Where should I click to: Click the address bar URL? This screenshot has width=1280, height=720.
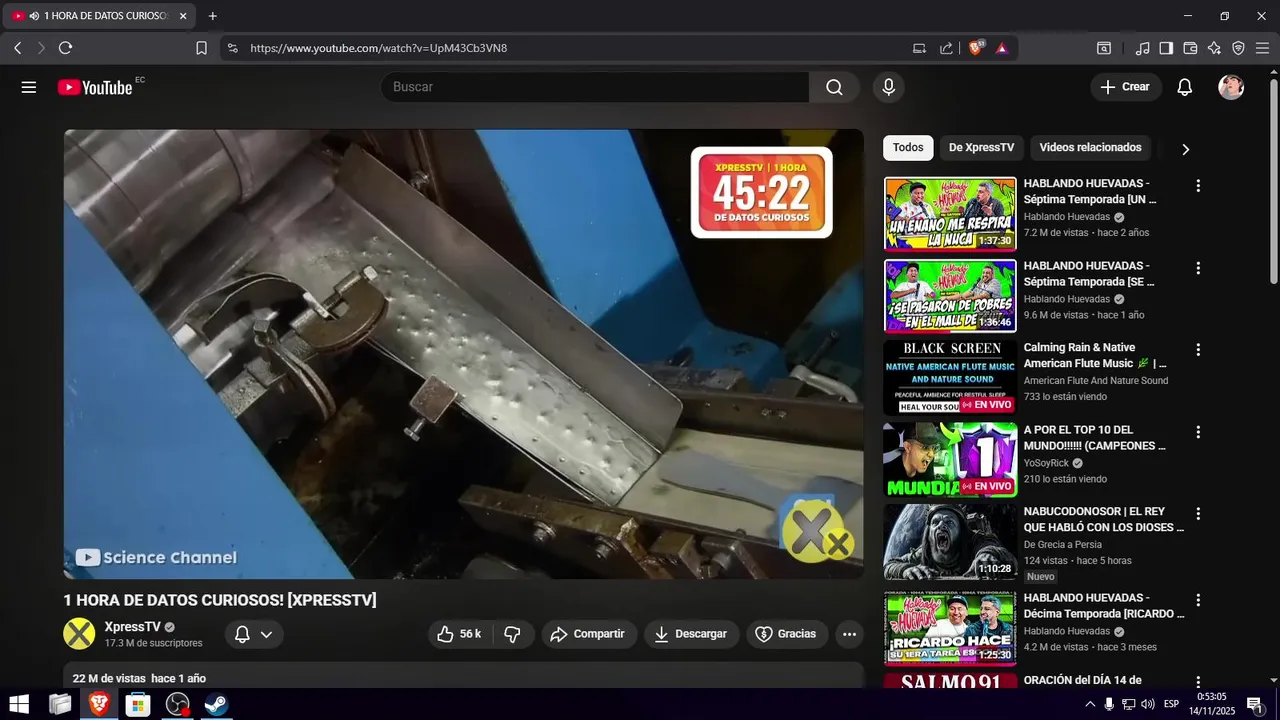point(378,48)
